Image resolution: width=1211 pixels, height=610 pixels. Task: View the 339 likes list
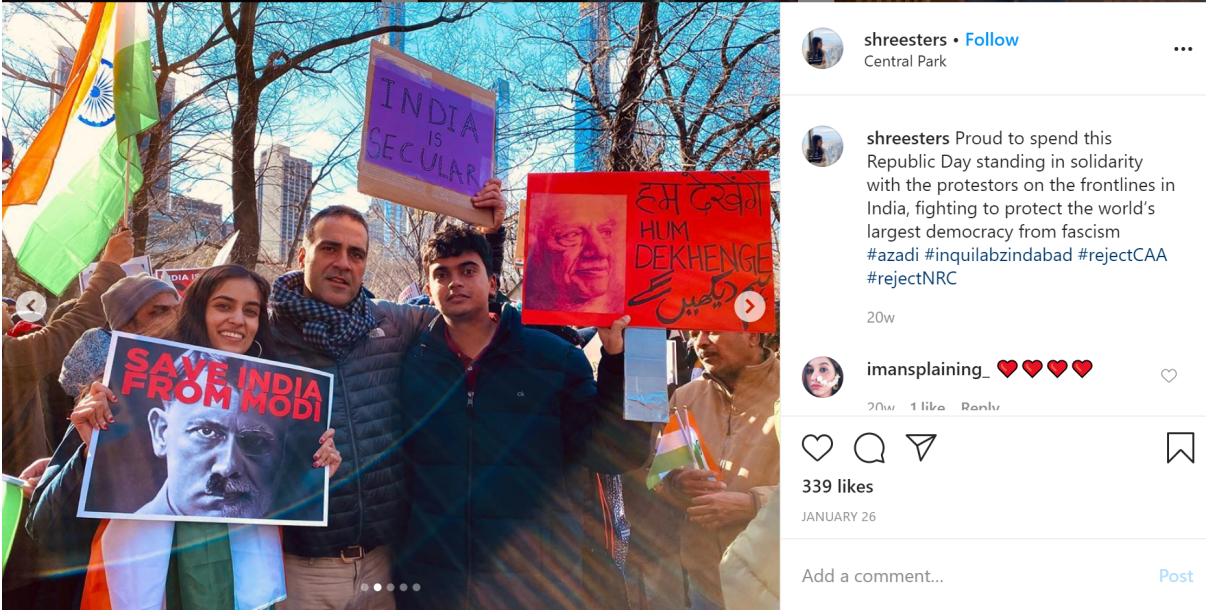tap(838, 487)
